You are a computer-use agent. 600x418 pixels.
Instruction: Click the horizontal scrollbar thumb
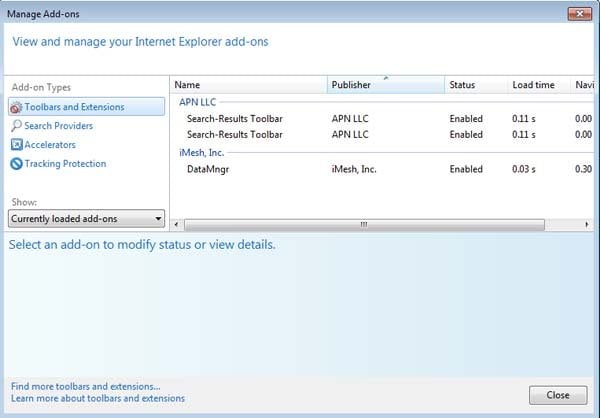pyautogui.click(x=364, y=224)
